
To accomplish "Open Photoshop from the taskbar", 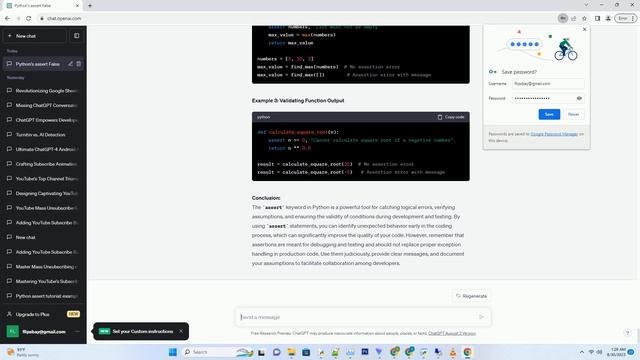I will pos(364,351).
